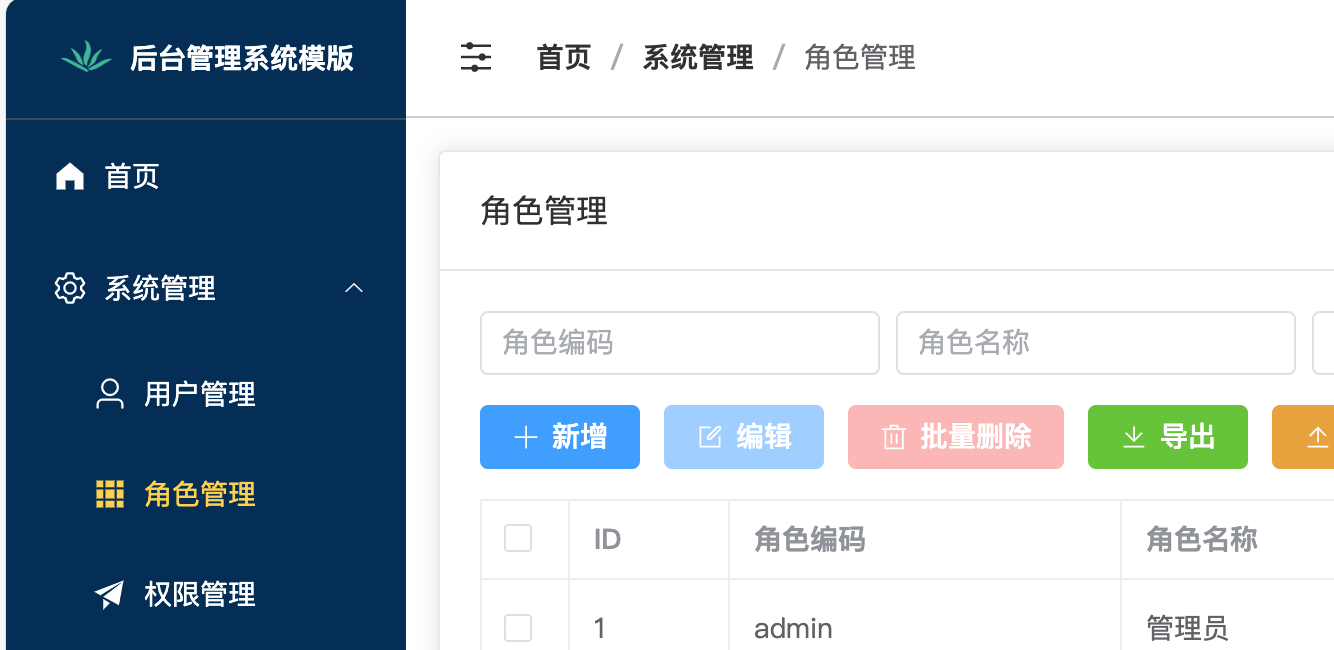The height and width of the screenshot is (650, 1334).
Task: Tick the select-all checkbox in table header
Action: coord(518,539)
